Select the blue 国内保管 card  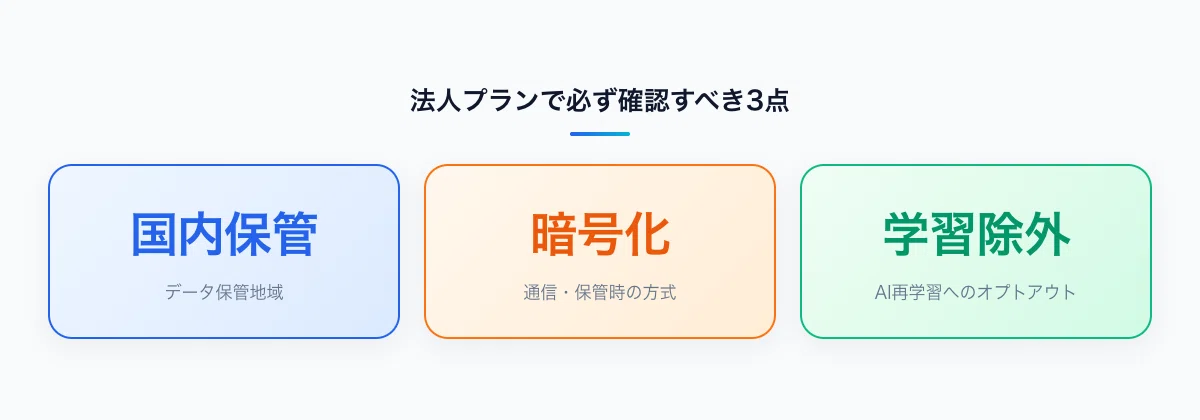(224, 251)
